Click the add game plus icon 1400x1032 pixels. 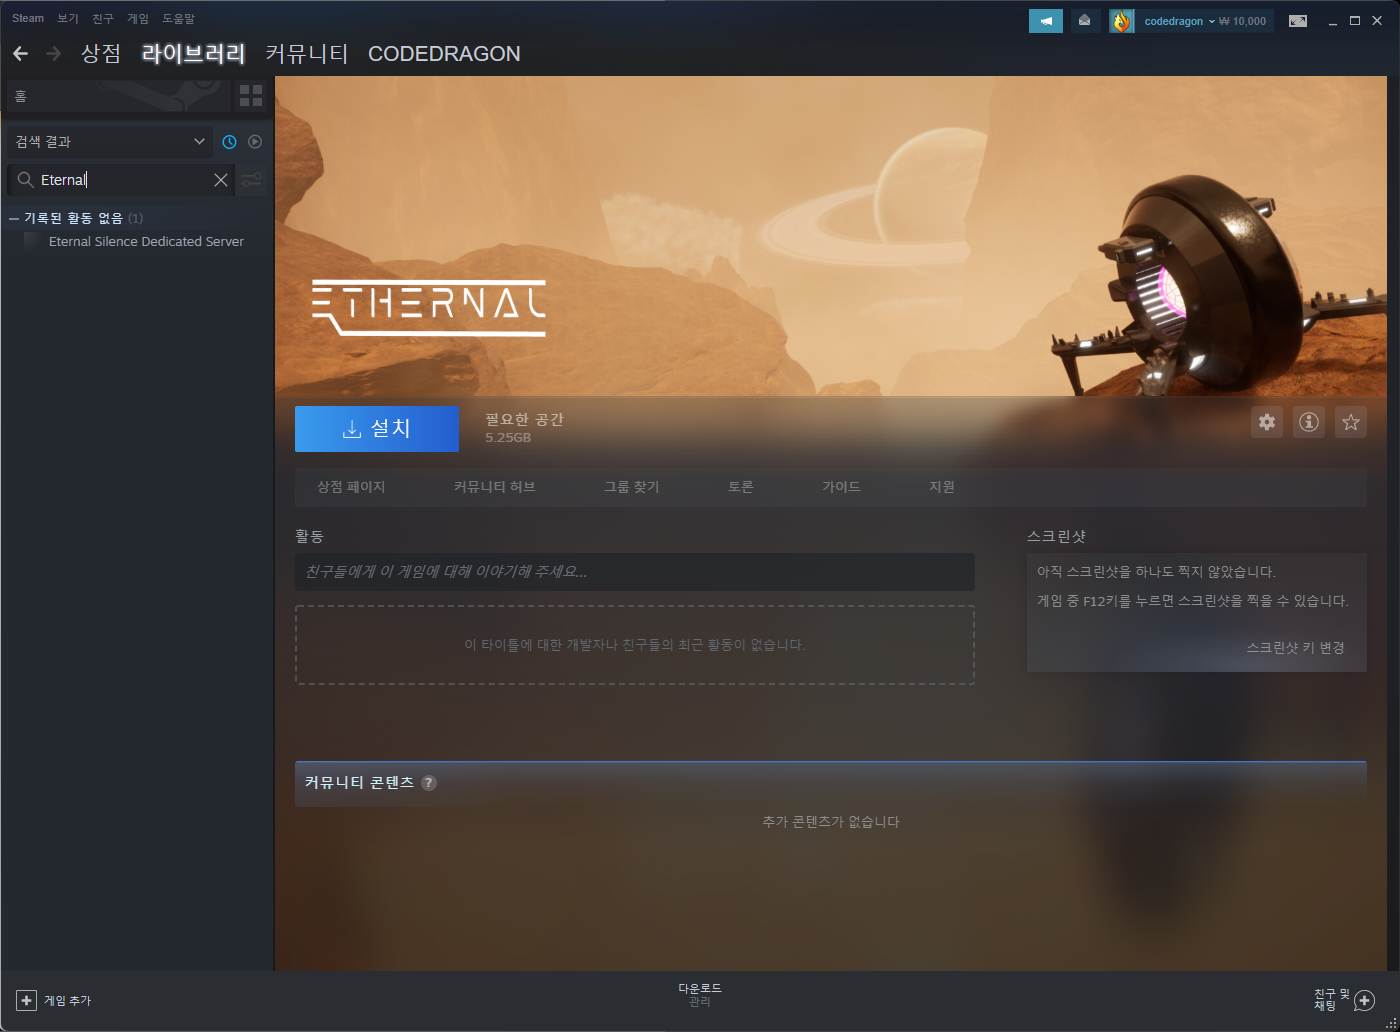(26, 1000)
